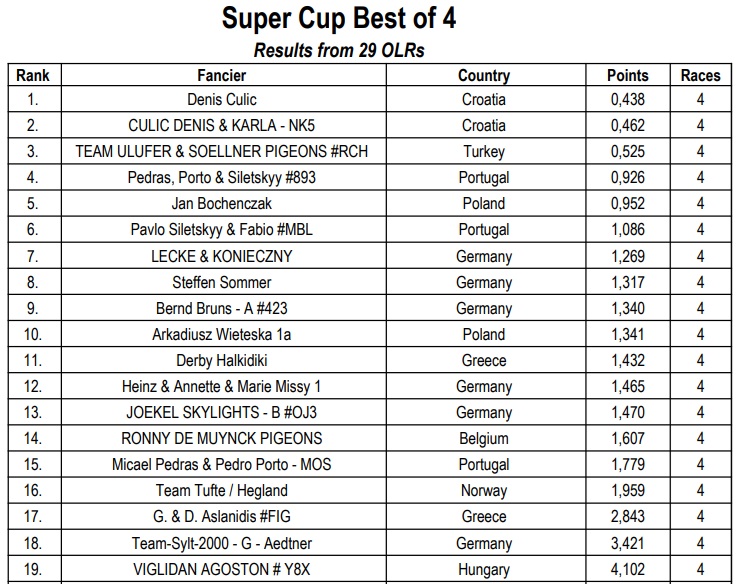Select the Turkey country cell
This screenshot has height=584, width=740.
(x=484, y=152)
